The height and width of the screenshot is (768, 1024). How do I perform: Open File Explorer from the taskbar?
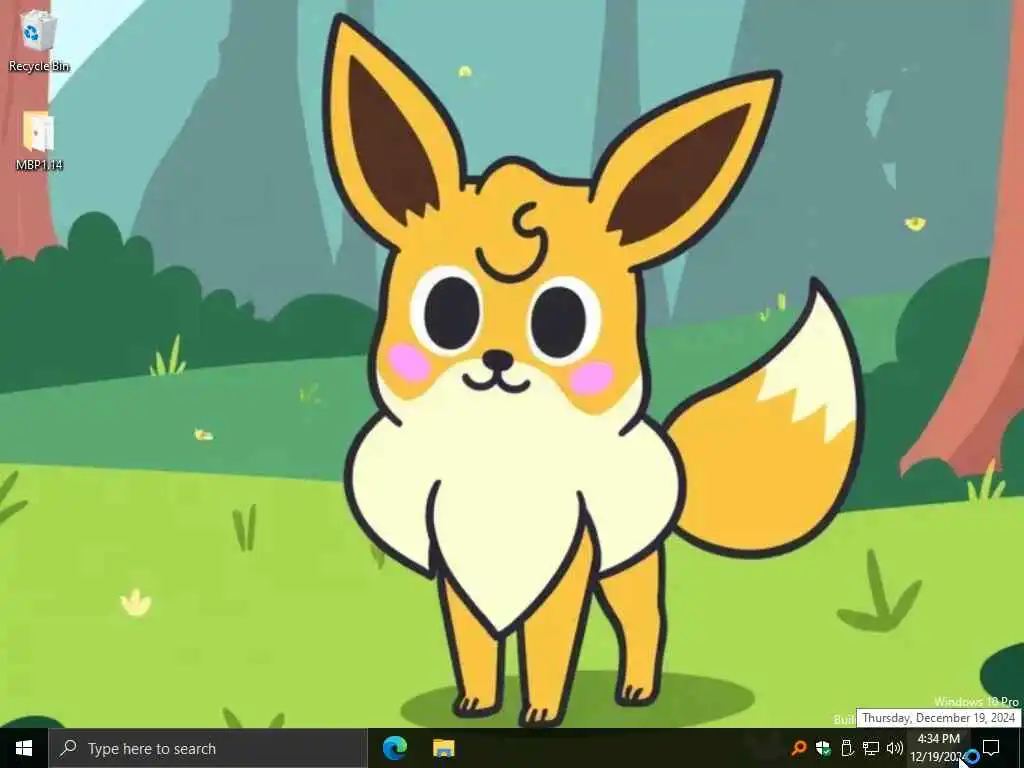(x=443, y=748)
